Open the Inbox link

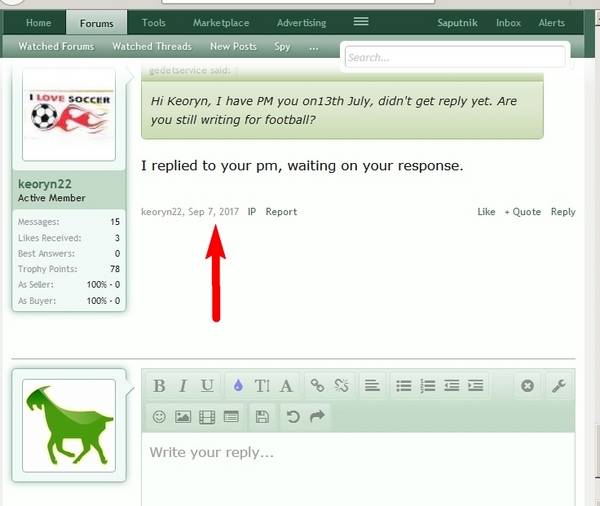[x=508, y=23]
